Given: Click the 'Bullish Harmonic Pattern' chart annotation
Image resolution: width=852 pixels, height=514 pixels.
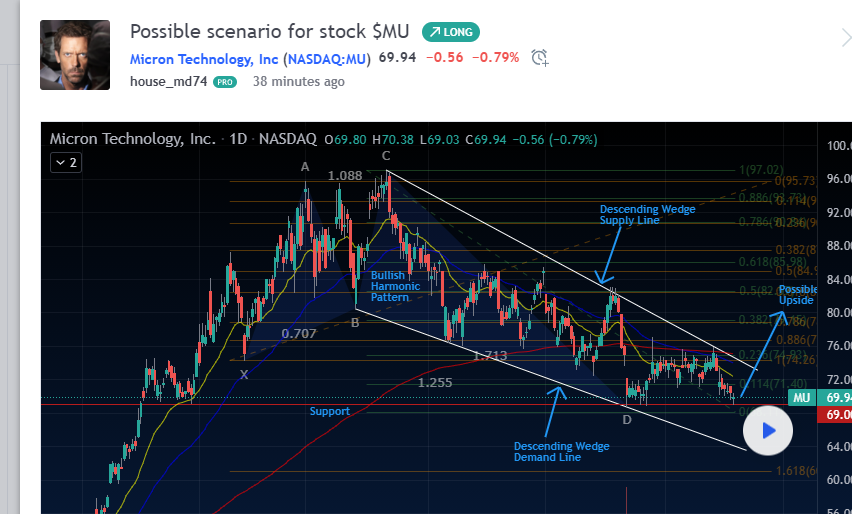Looking at the screenshot, I should [395, 286].
